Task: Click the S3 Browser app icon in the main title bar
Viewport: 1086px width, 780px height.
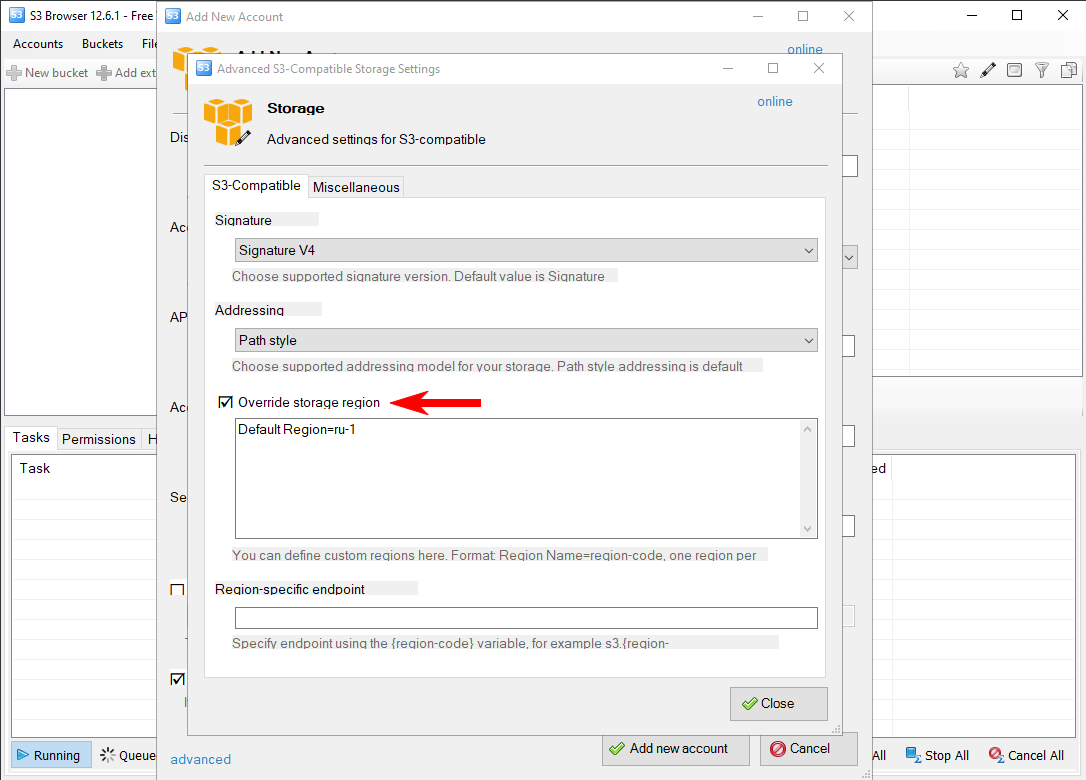Action: (17, 15)
